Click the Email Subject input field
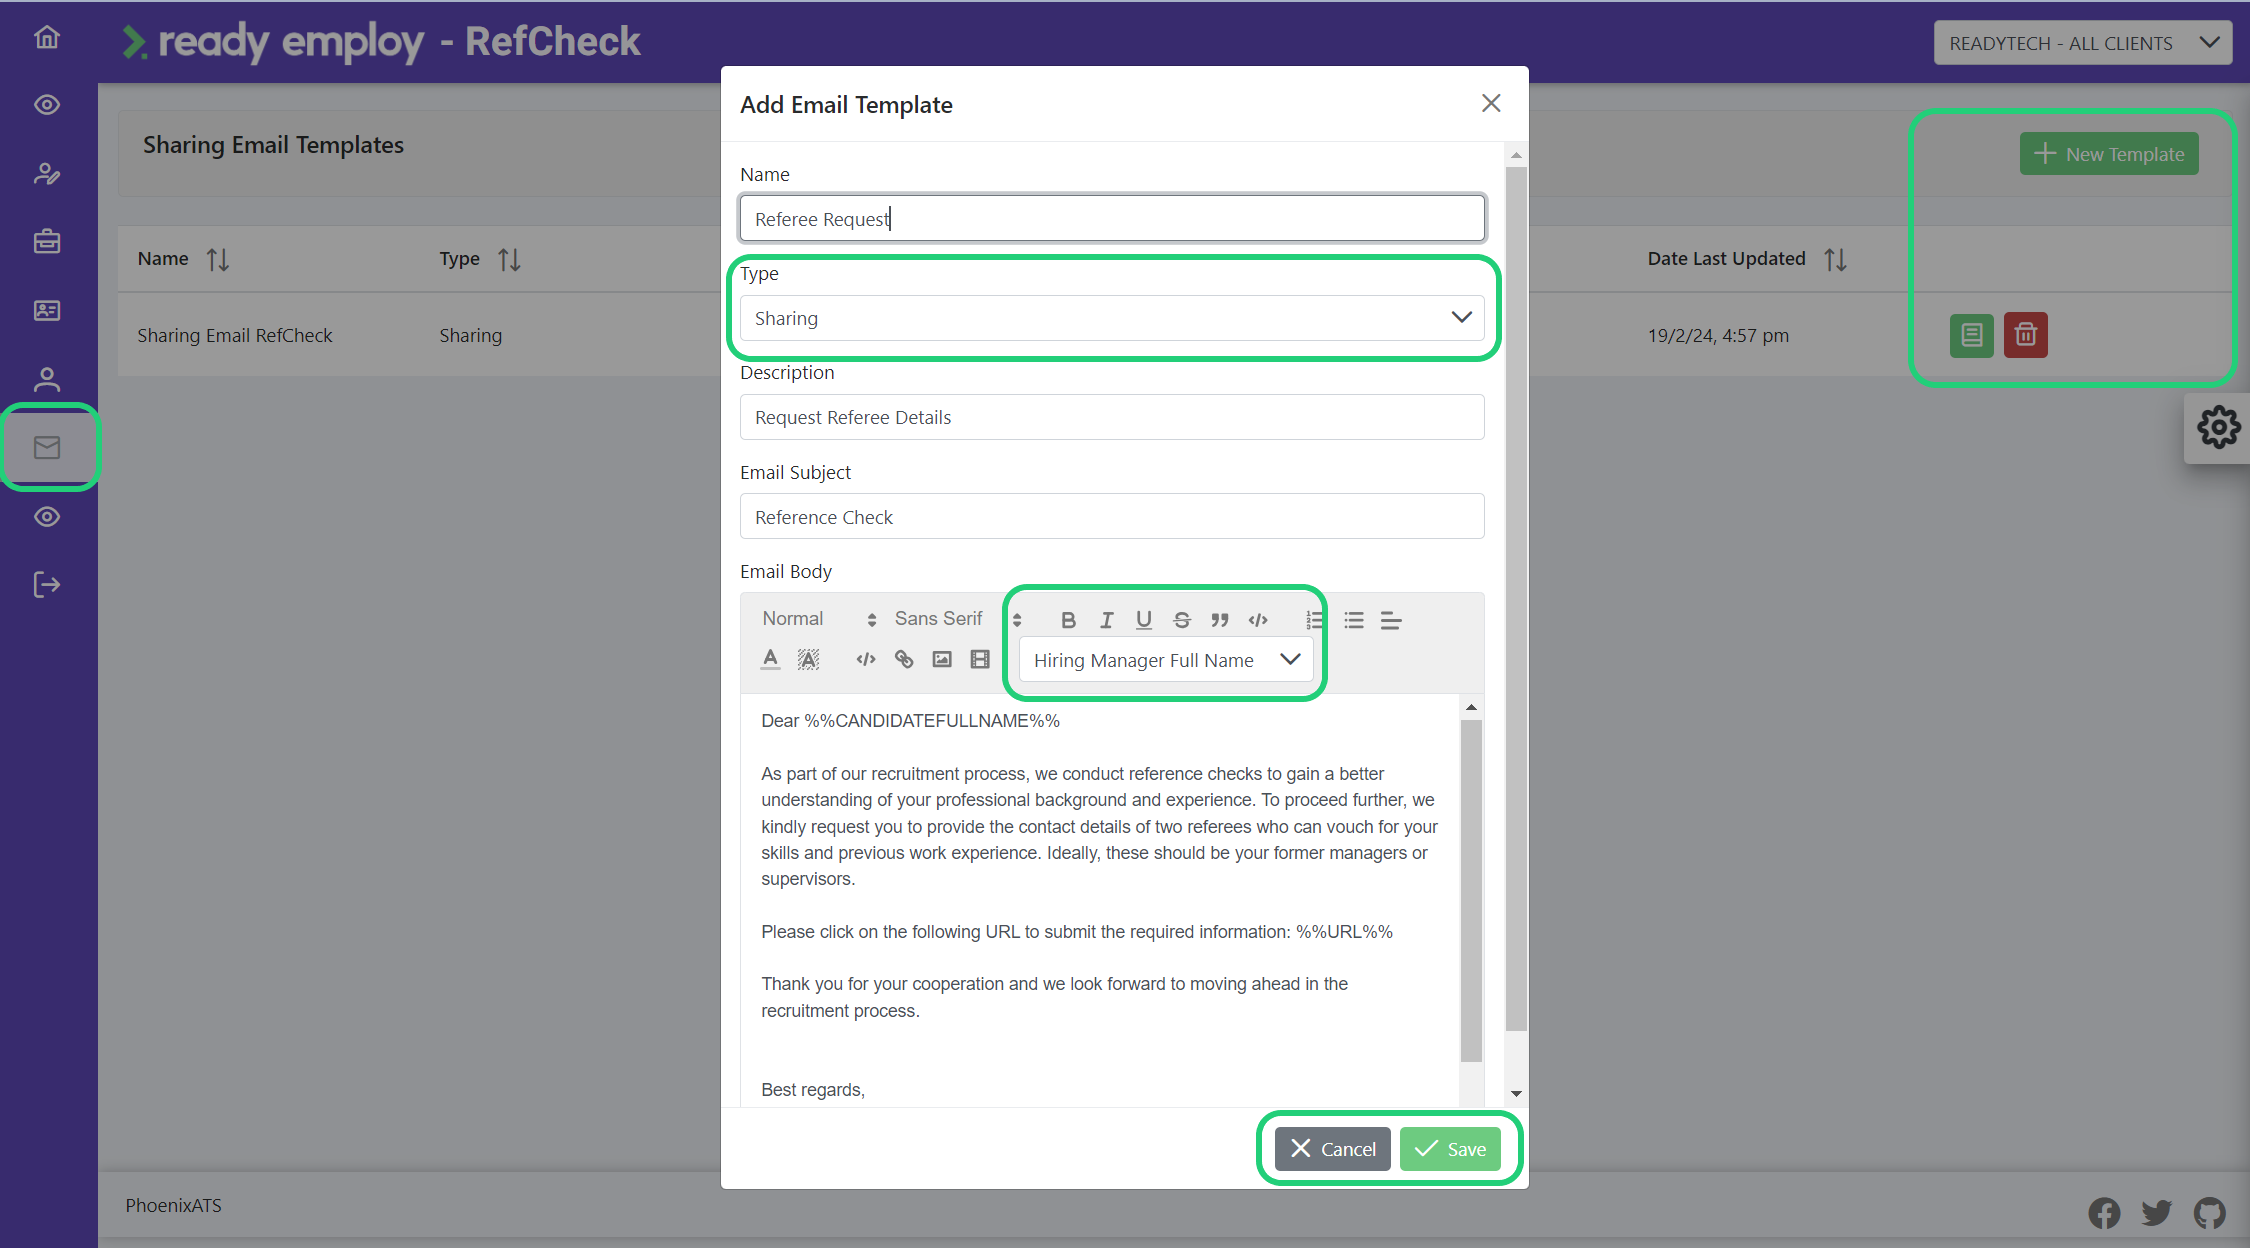The image size is (2250, 1248). (1112, 517)
